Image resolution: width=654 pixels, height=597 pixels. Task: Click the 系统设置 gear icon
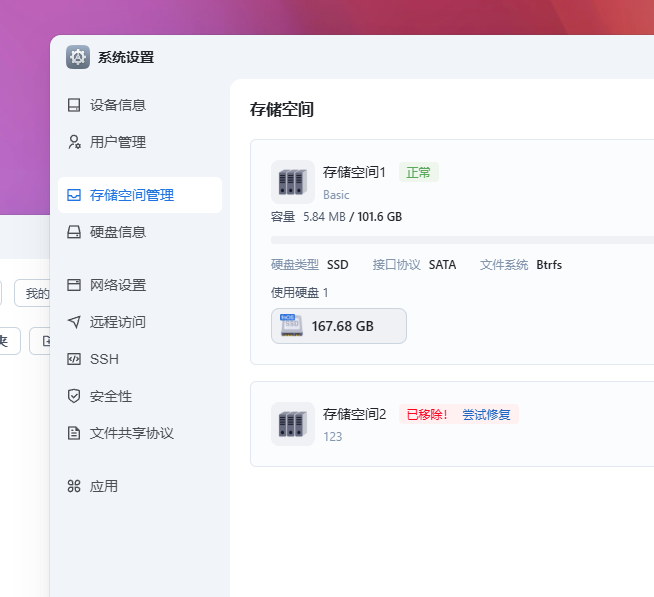(78, 57)
